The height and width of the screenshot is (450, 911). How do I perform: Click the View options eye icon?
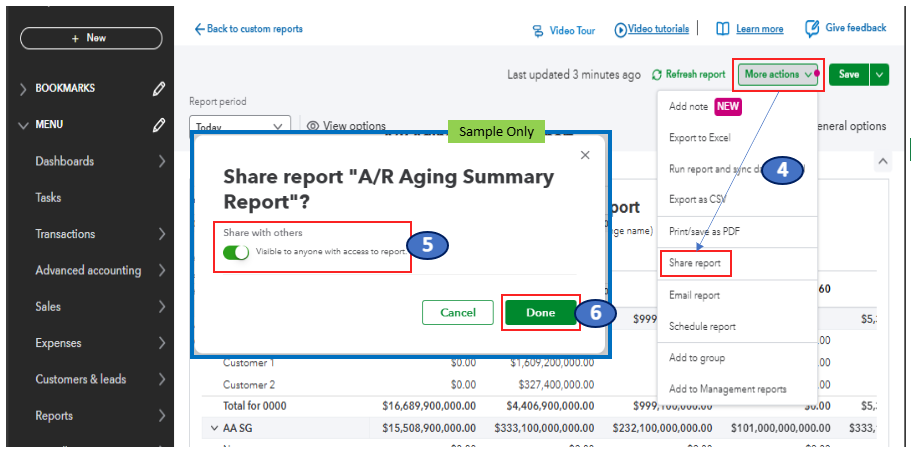point(313,125)
